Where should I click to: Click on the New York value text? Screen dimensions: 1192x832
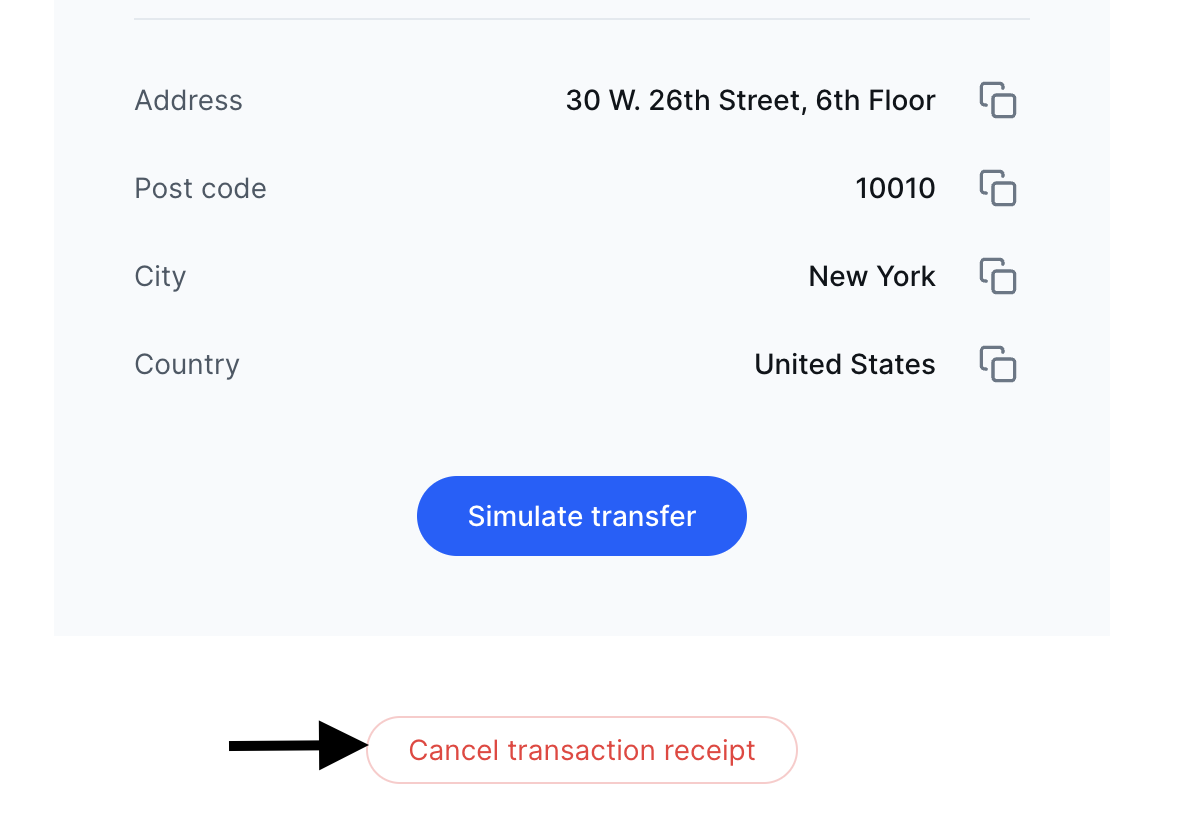click(x=871, y=276)
